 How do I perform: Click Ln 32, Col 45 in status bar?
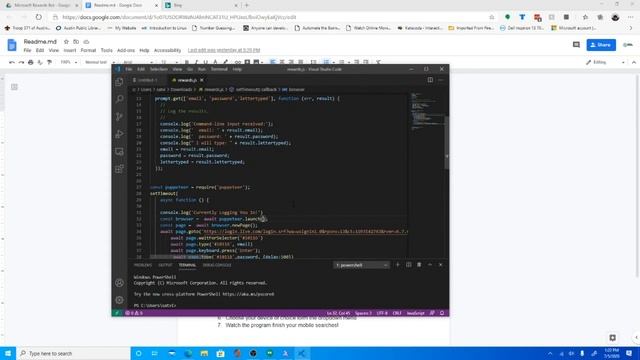338,313
